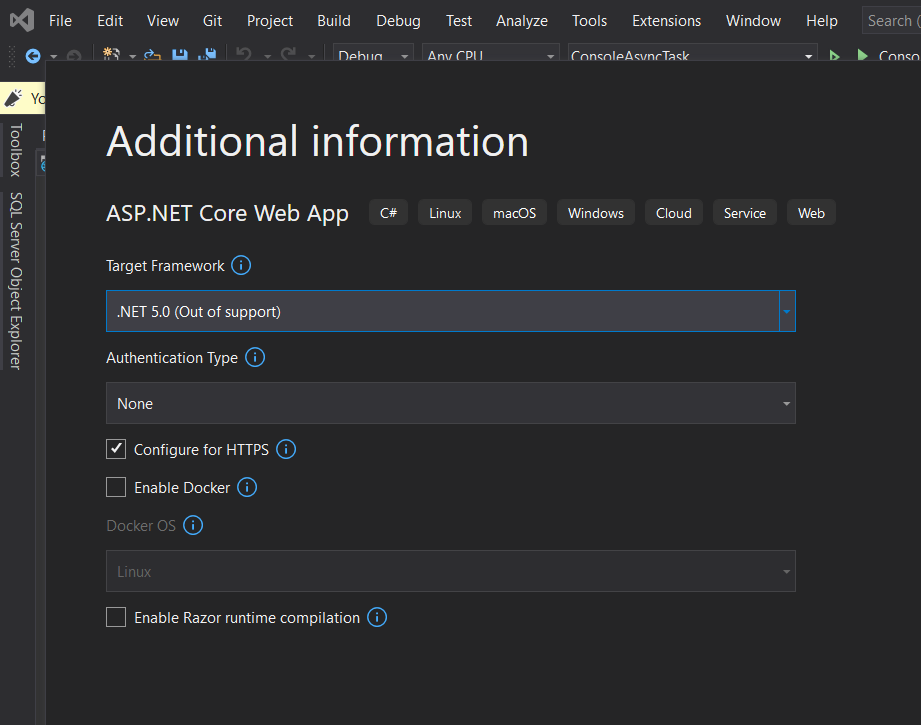Click the Redo toolbar icon

288,55
